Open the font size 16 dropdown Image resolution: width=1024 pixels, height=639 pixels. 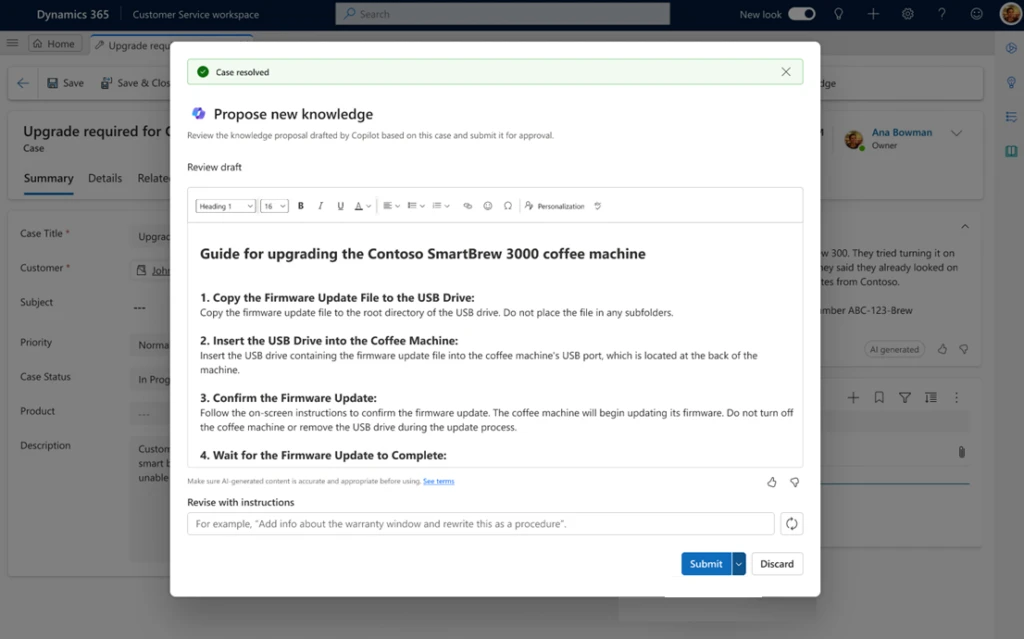[274, 206]
